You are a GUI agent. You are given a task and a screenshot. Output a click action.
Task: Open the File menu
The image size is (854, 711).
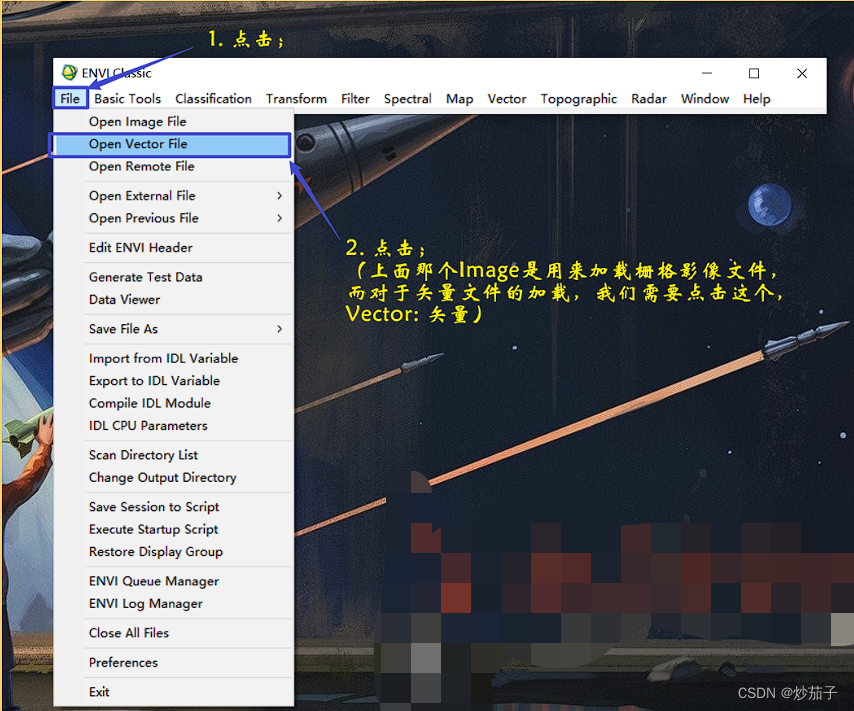coord(70,99)
